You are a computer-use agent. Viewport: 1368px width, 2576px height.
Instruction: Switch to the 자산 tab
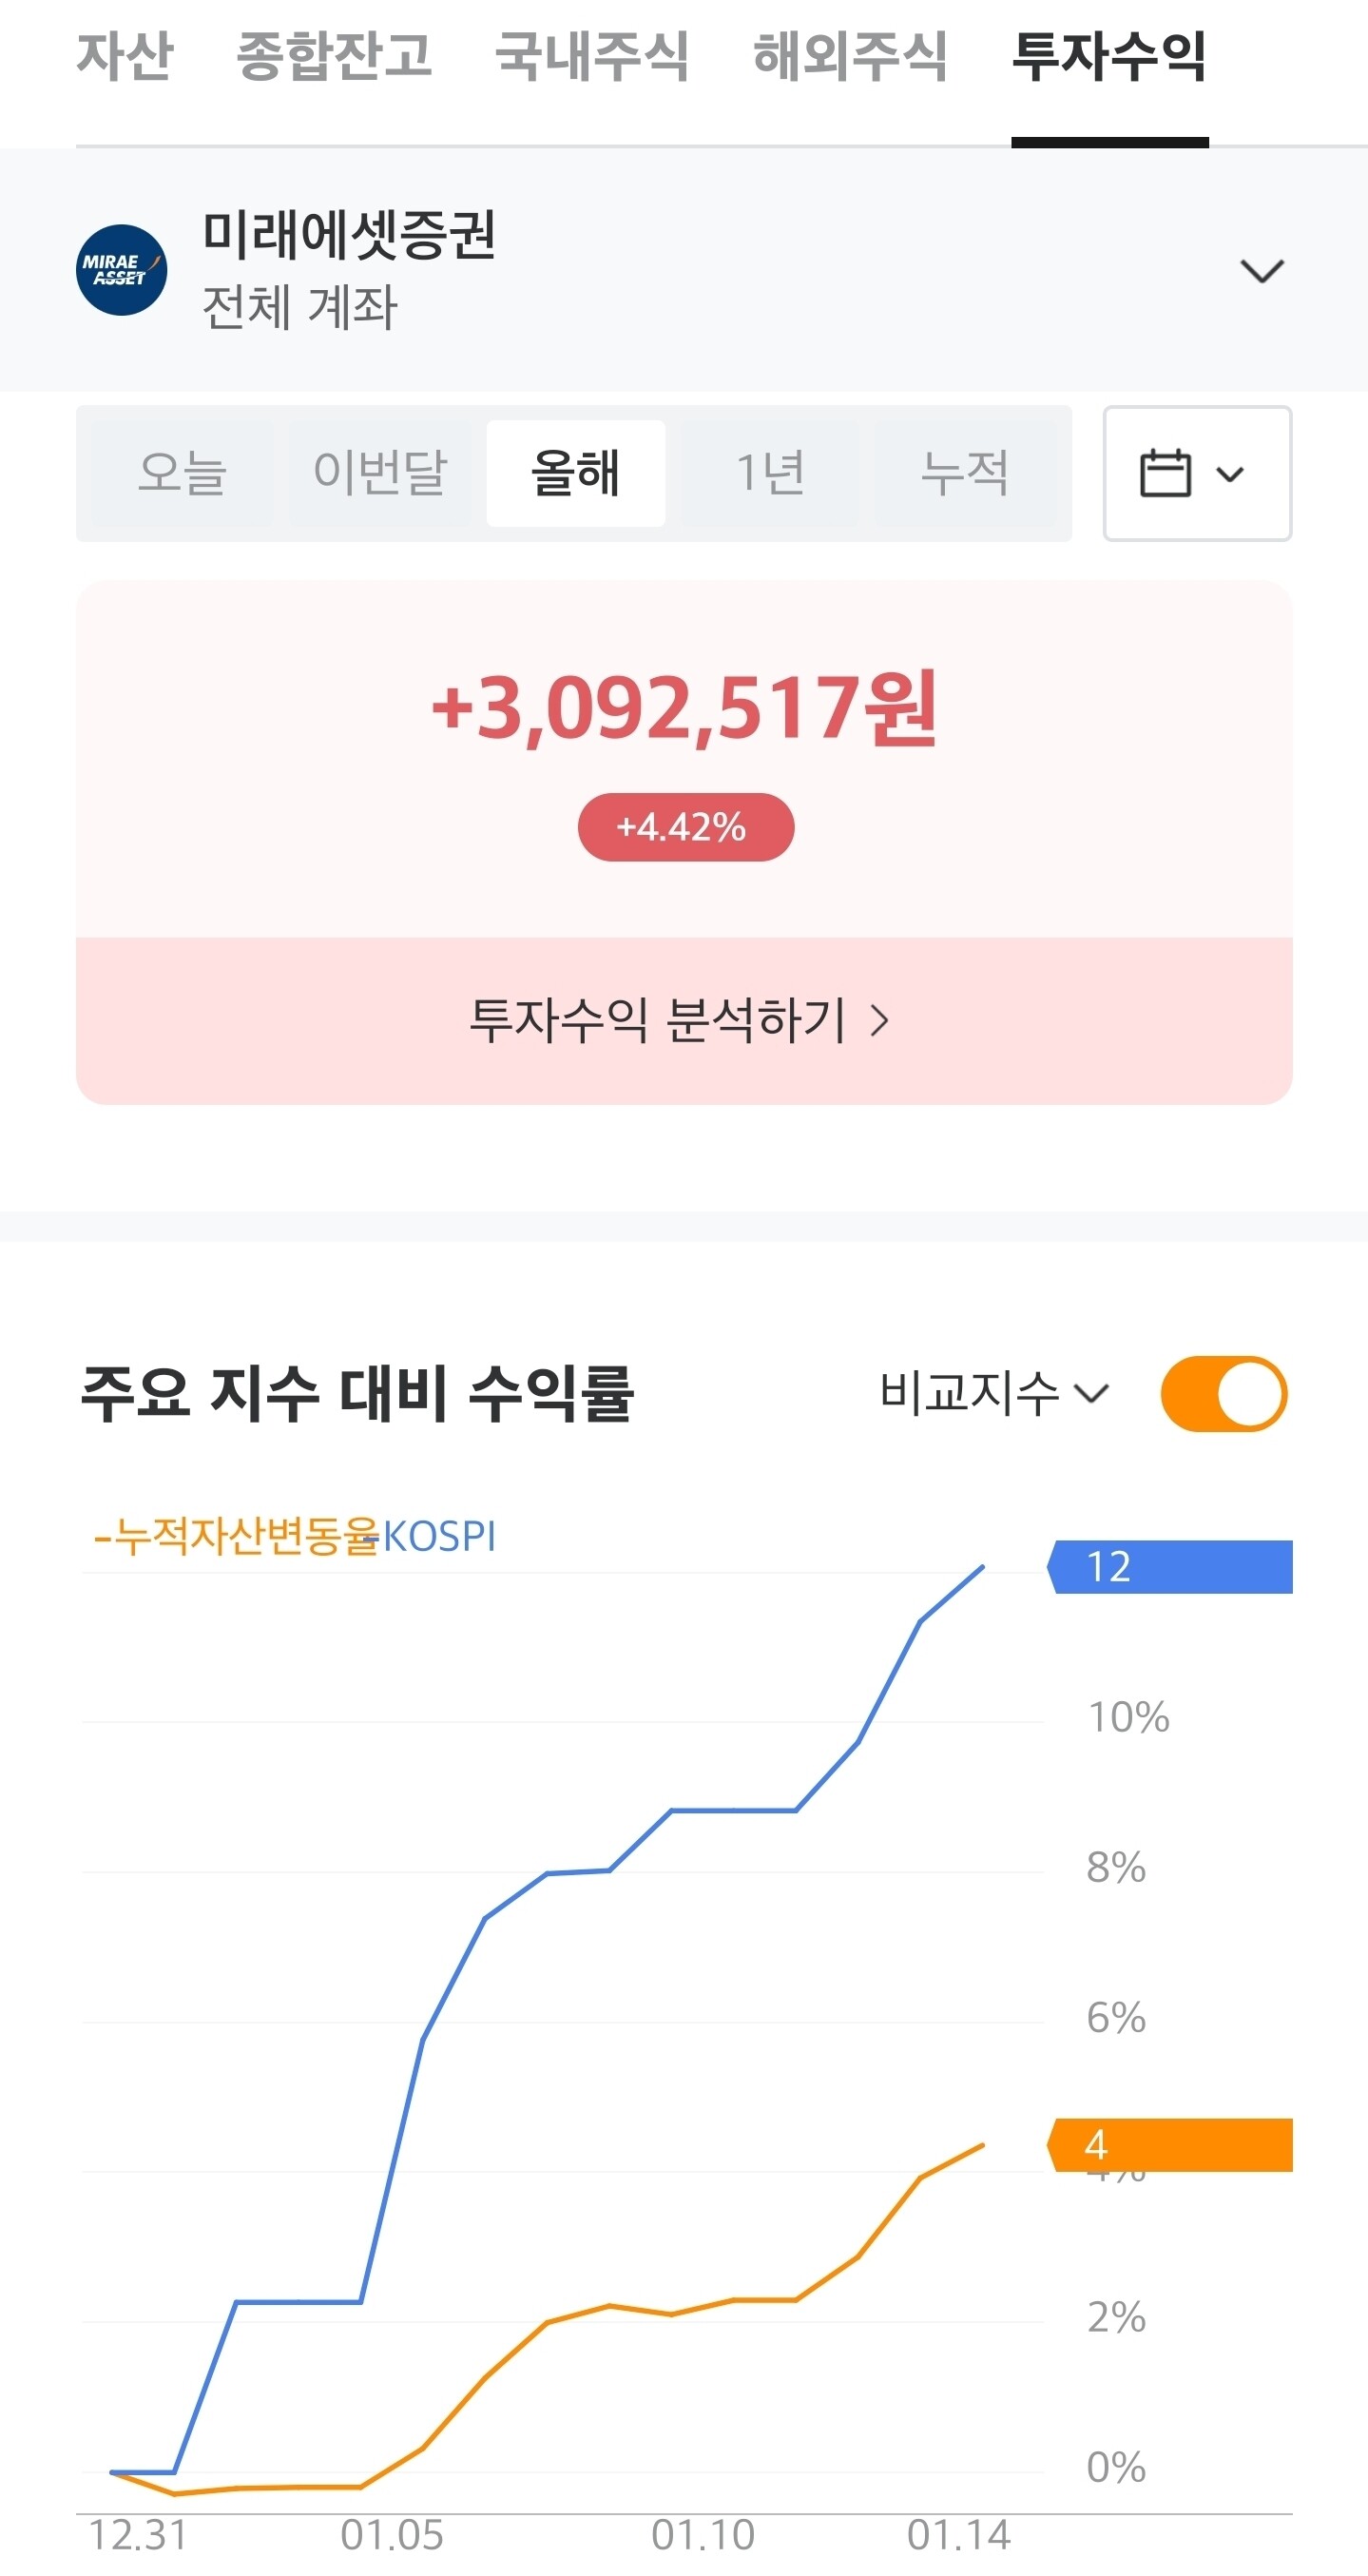pos(125,56)
